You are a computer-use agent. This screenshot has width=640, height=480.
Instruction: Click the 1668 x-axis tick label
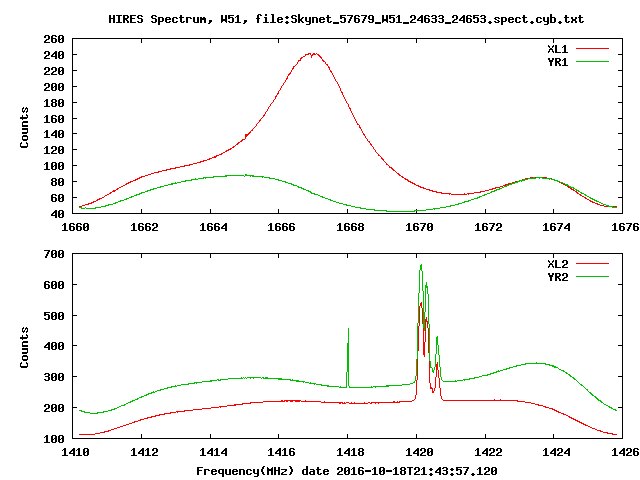click(x=350, y=227)
